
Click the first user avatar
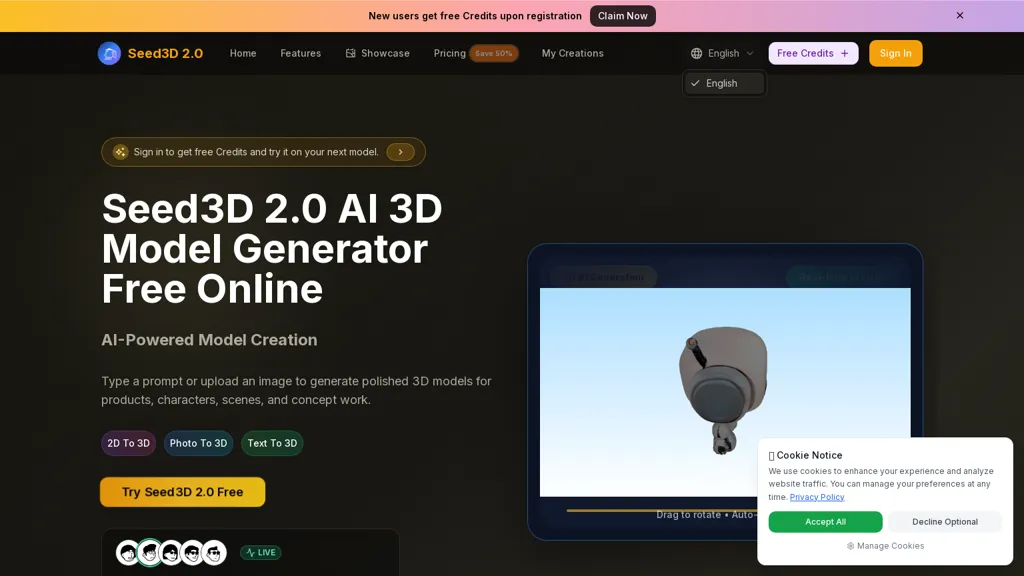128,552
